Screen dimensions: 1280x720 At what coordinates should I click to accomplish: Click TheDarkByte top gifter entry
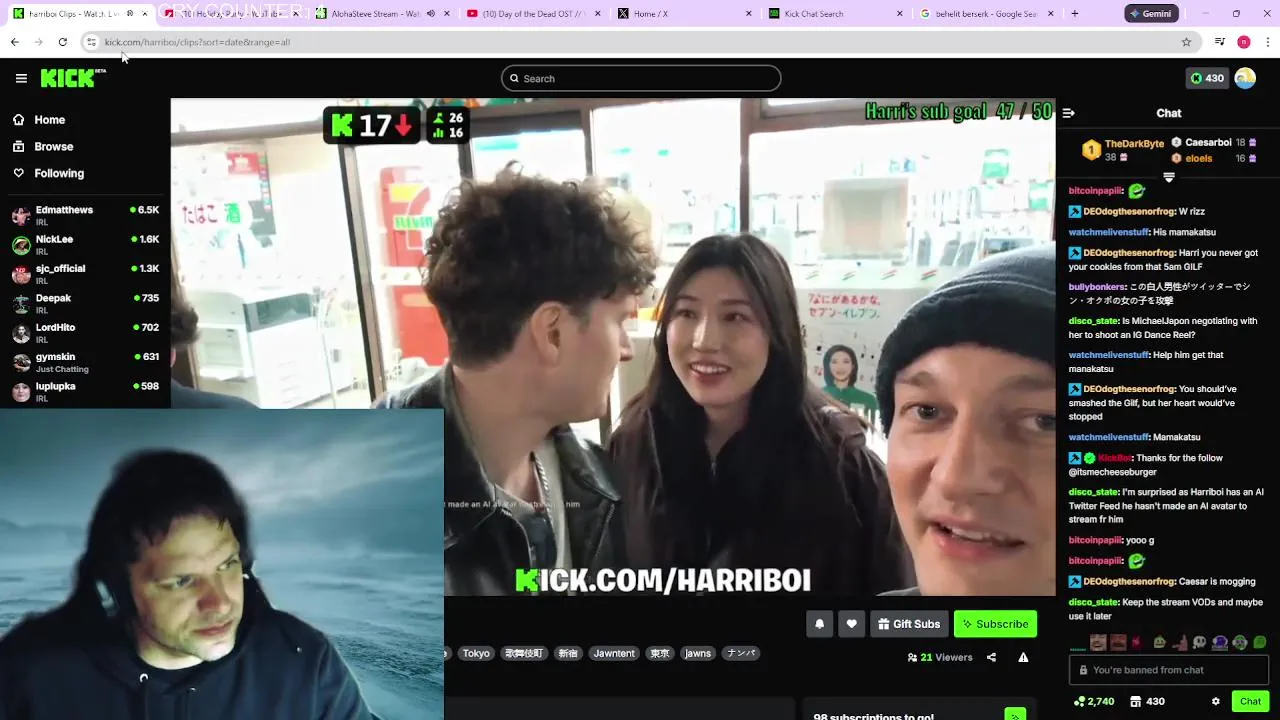click(1122, 150)
